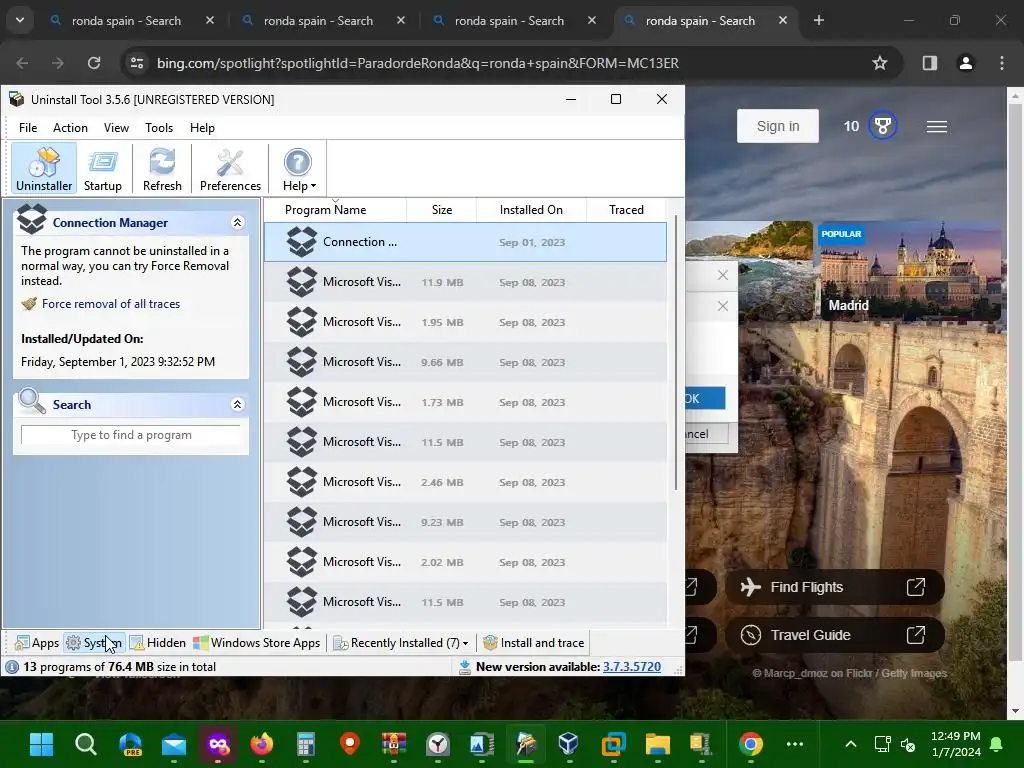Viewport: 1024px width, 768px height.
Task: Show hidden system tray icons
Action: [850, 744]
